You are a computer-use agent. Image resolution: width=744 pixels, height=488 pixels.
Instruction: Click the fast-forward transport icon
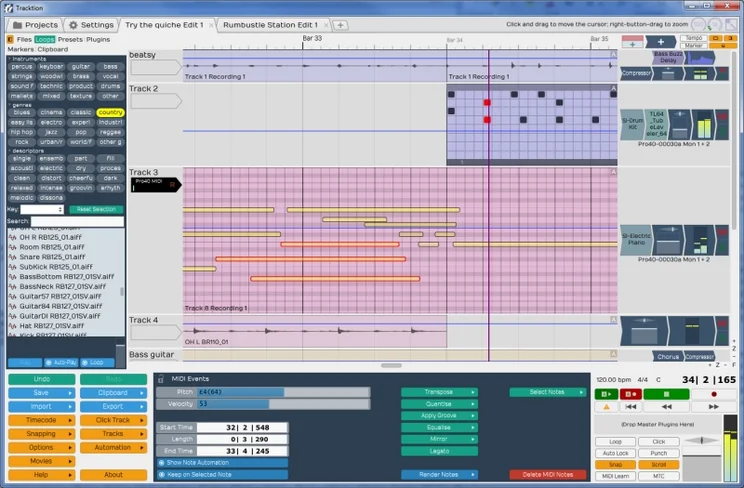[x=715, y=407]
